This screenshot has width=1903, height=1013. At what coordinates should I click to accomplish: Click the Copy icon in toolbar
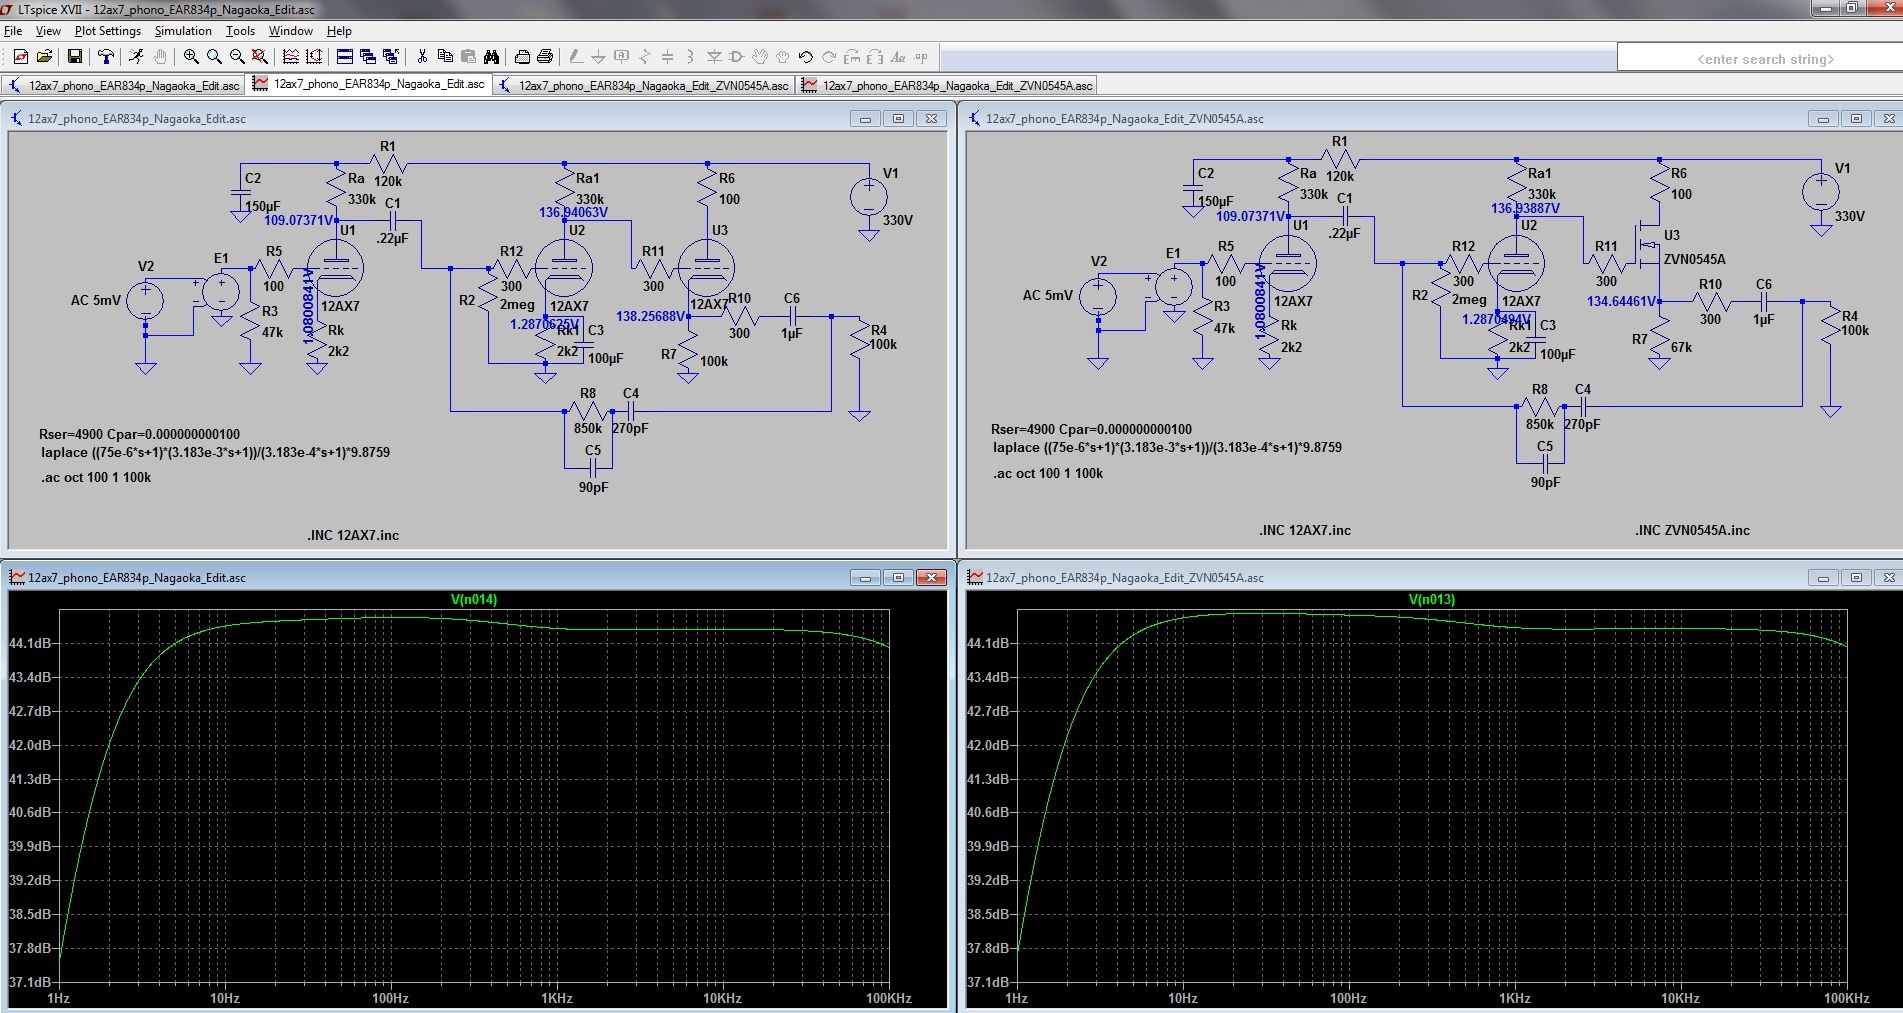click(x=445, y=57)
